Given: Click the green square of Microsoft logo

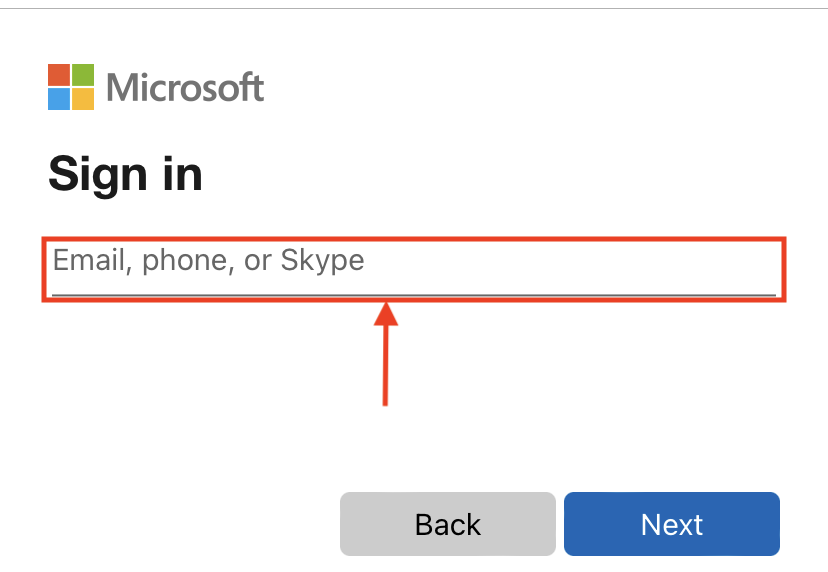Looking at the screenshot, I should tap(83, 74).
